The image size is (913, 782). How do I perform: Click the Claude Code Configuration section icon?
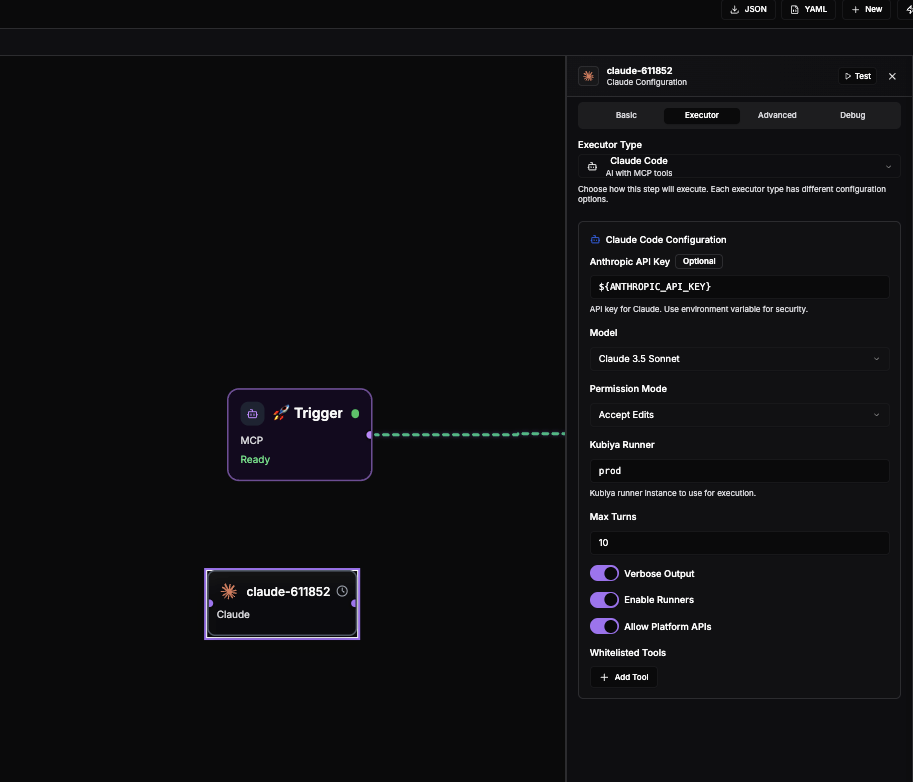tap(595, 239)
